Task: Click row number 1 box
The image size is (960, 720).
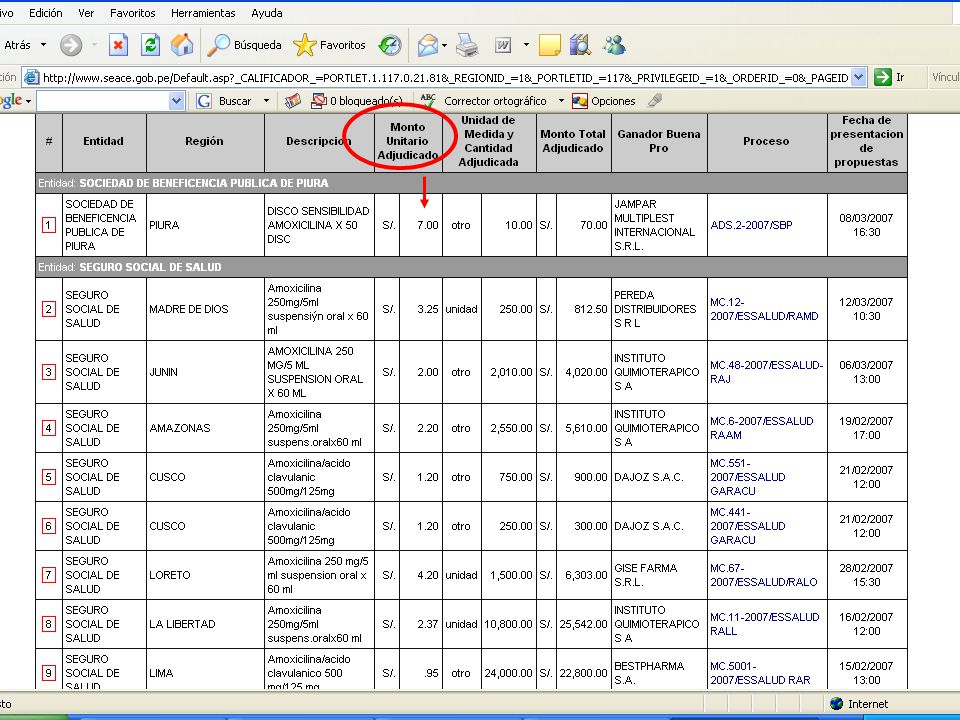Action: point(48,225)
